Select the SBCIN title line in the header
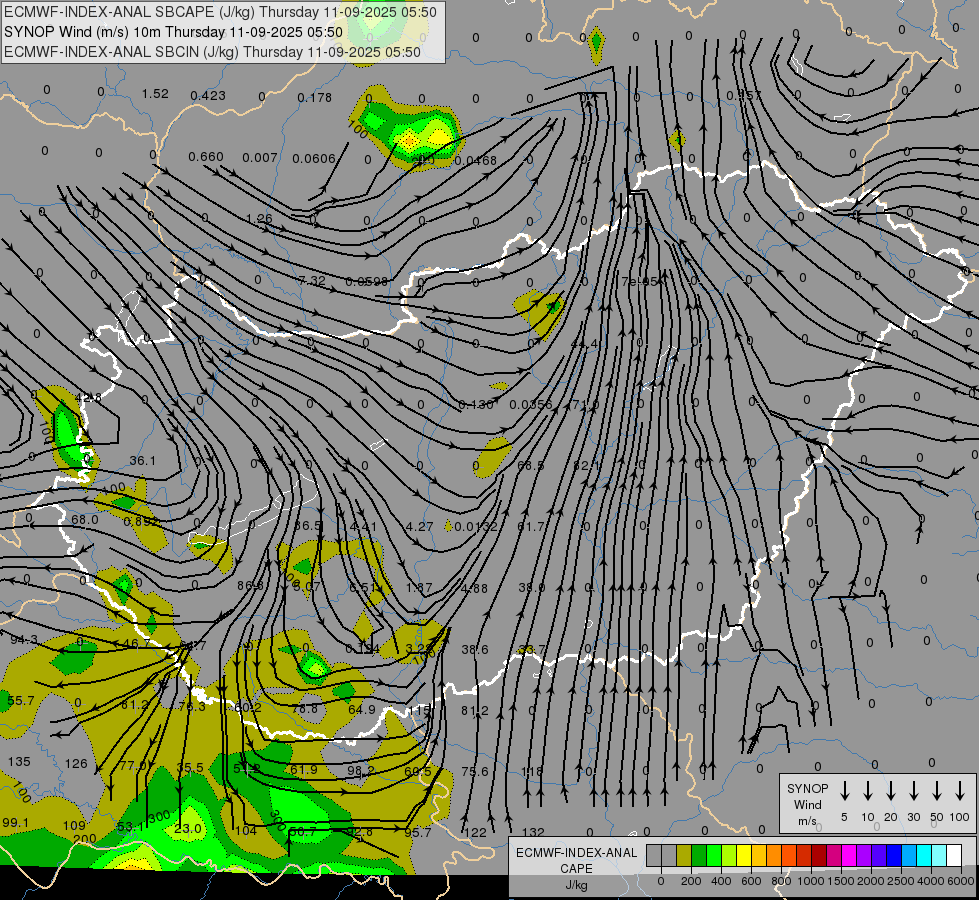The image size is (979, 900). tap(212, 52)
